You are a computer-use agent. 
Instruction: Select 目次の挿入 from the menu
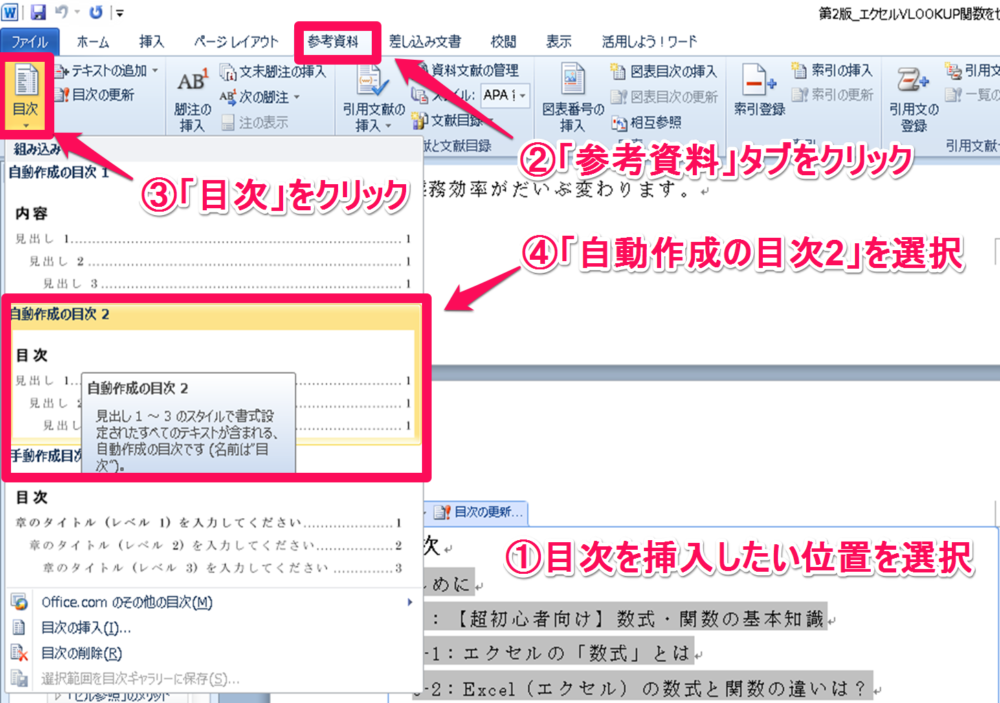[x=86, y=628]
